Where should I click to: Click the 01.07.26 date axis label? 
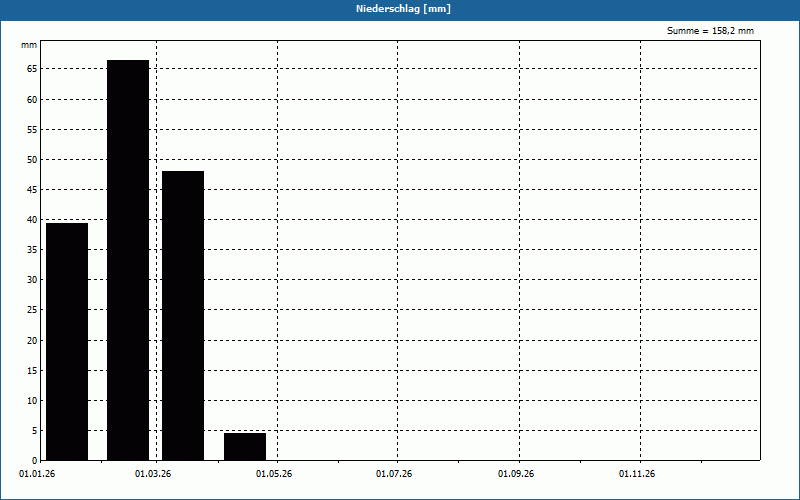tap(394, 474)
